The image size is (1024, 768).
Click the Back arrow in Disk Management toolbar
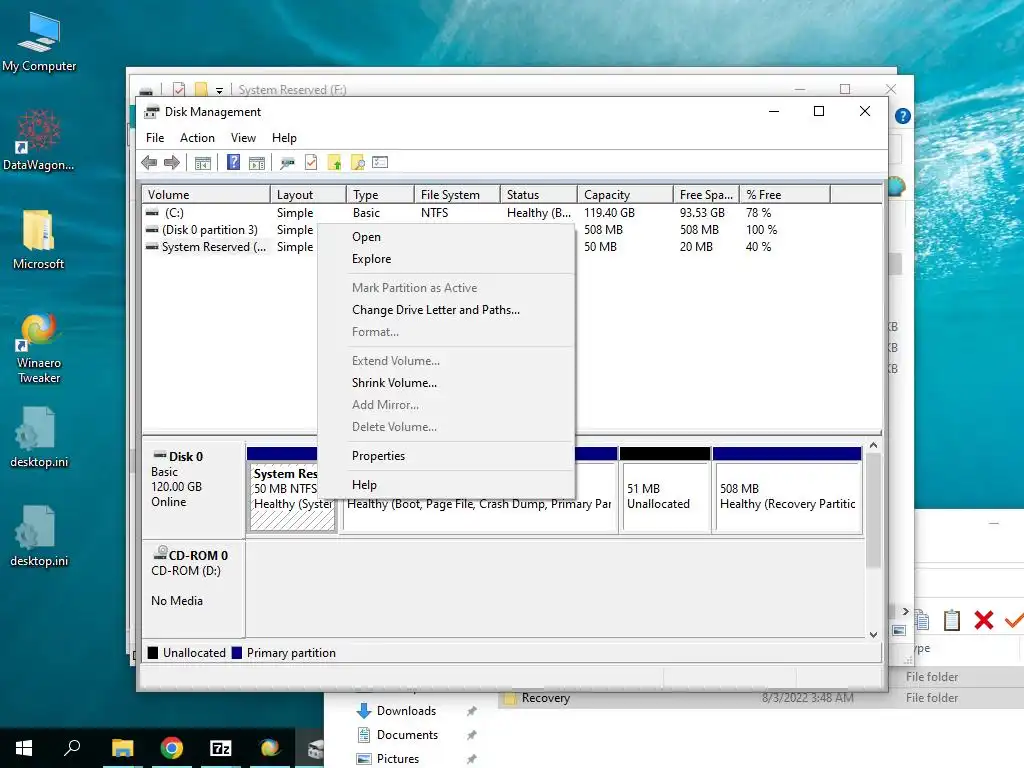pos(149,163)
